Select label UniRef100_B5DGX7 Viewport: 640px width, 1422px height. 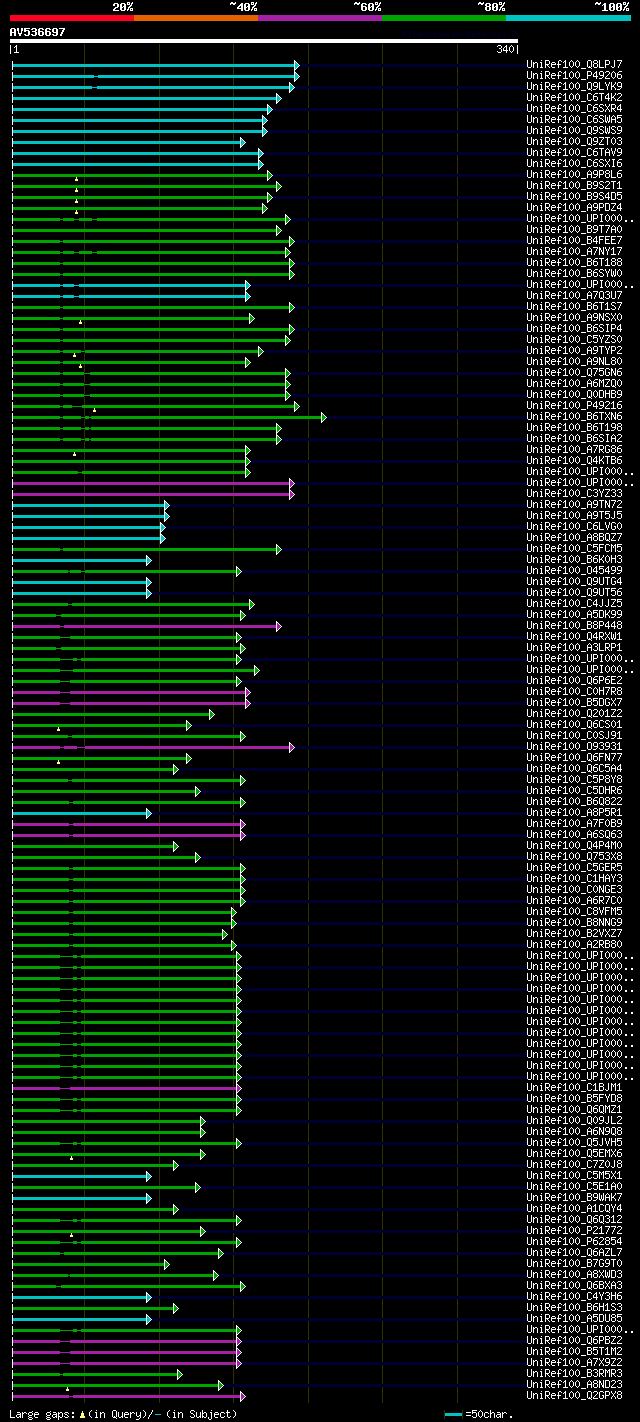click(575, 702)
